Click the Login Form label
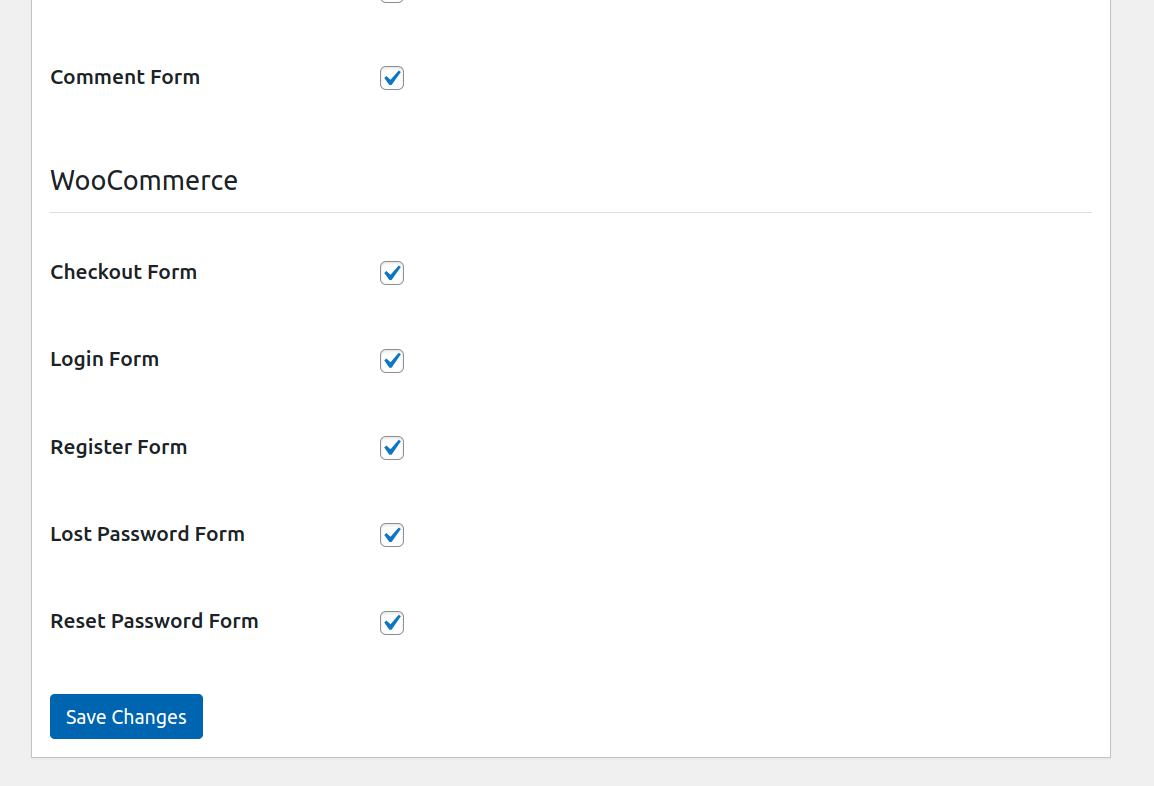 [105, 360]
